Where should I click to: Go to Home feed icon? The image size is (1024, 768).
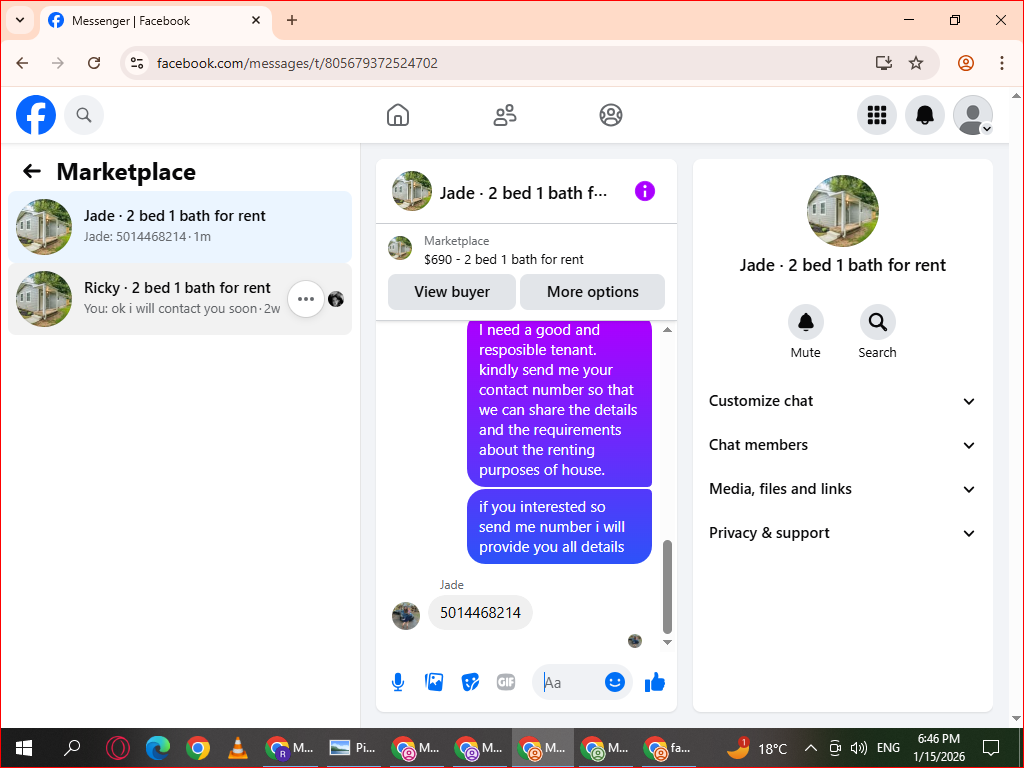(x=398, y=115)
